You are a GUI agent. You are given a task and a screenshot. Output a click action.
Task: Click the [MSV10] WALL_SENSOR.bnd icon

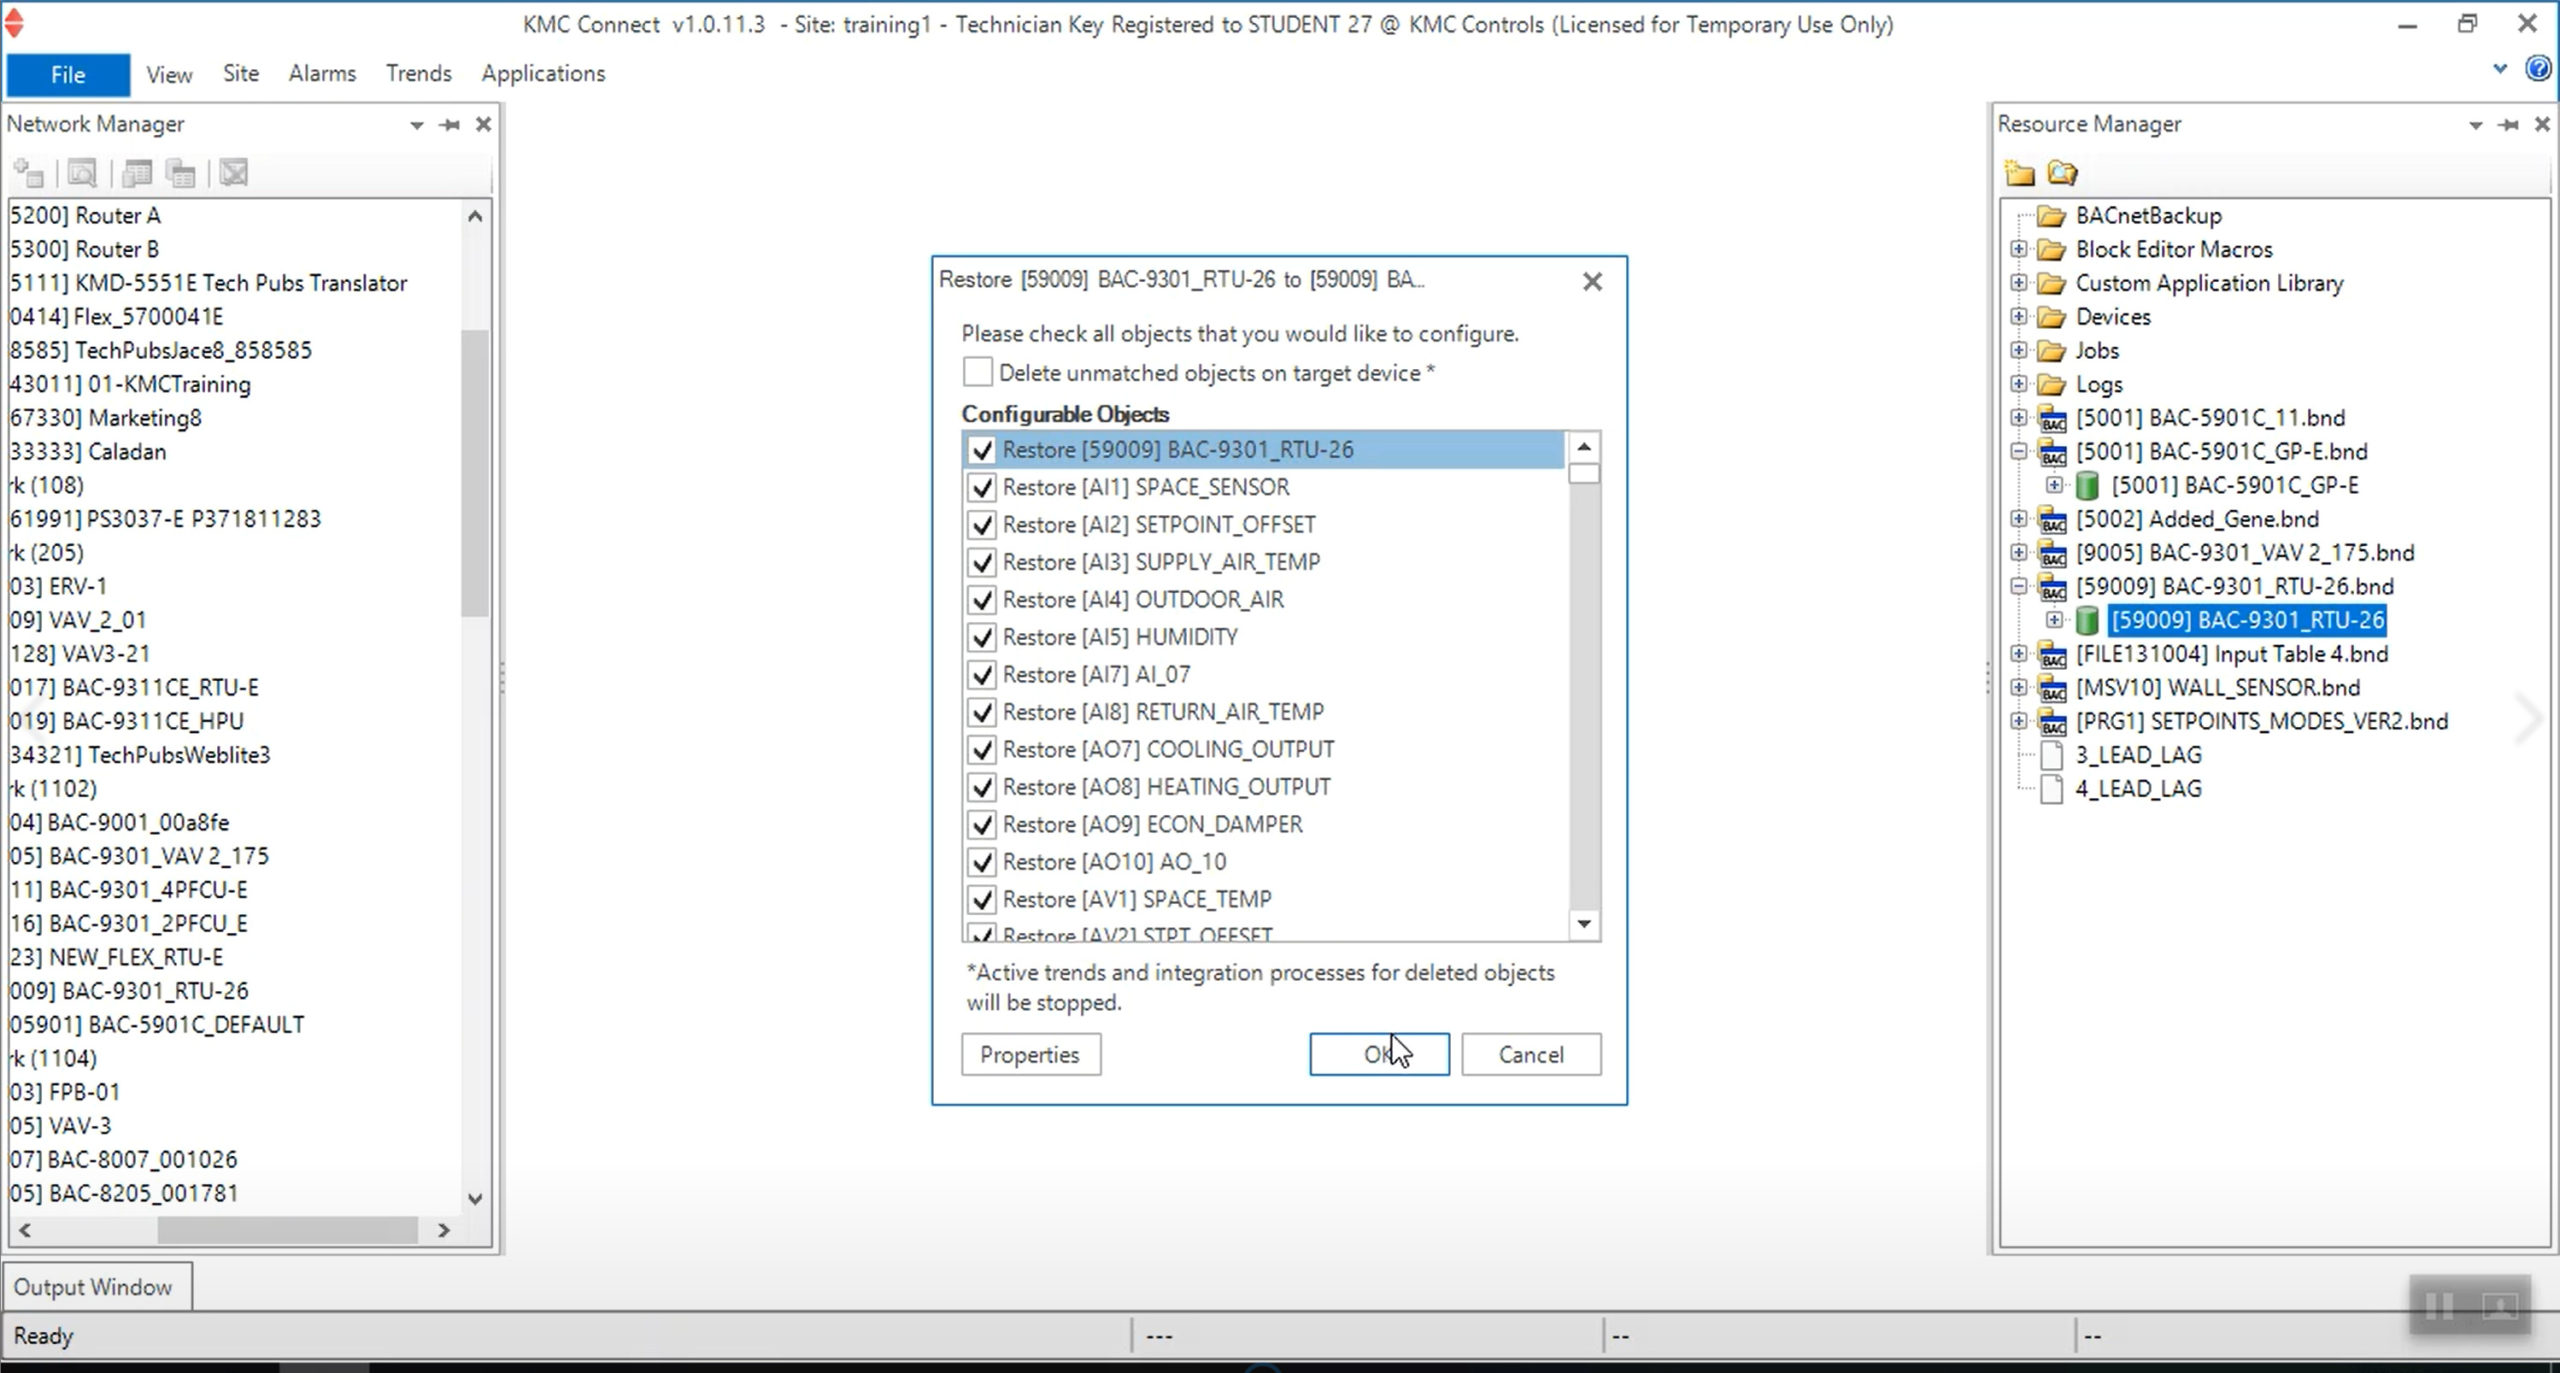(2054, 687)
